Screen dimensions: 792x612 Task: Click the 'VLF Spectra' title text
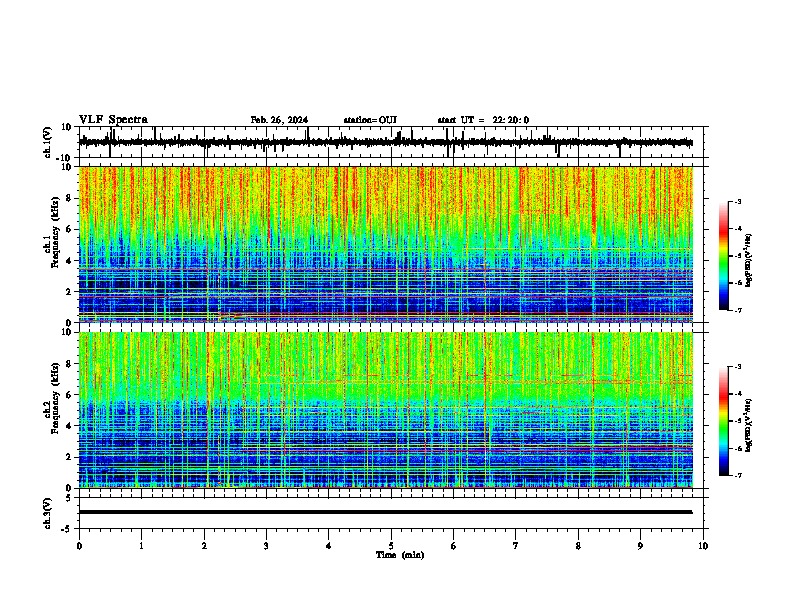pos(113,120)
